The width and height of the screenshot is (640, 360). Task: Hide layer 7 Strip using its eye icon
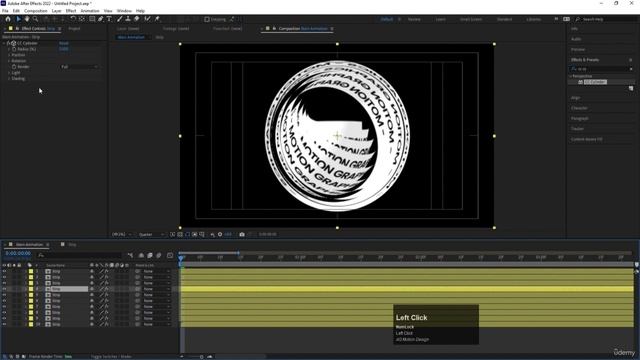(4, 307)
